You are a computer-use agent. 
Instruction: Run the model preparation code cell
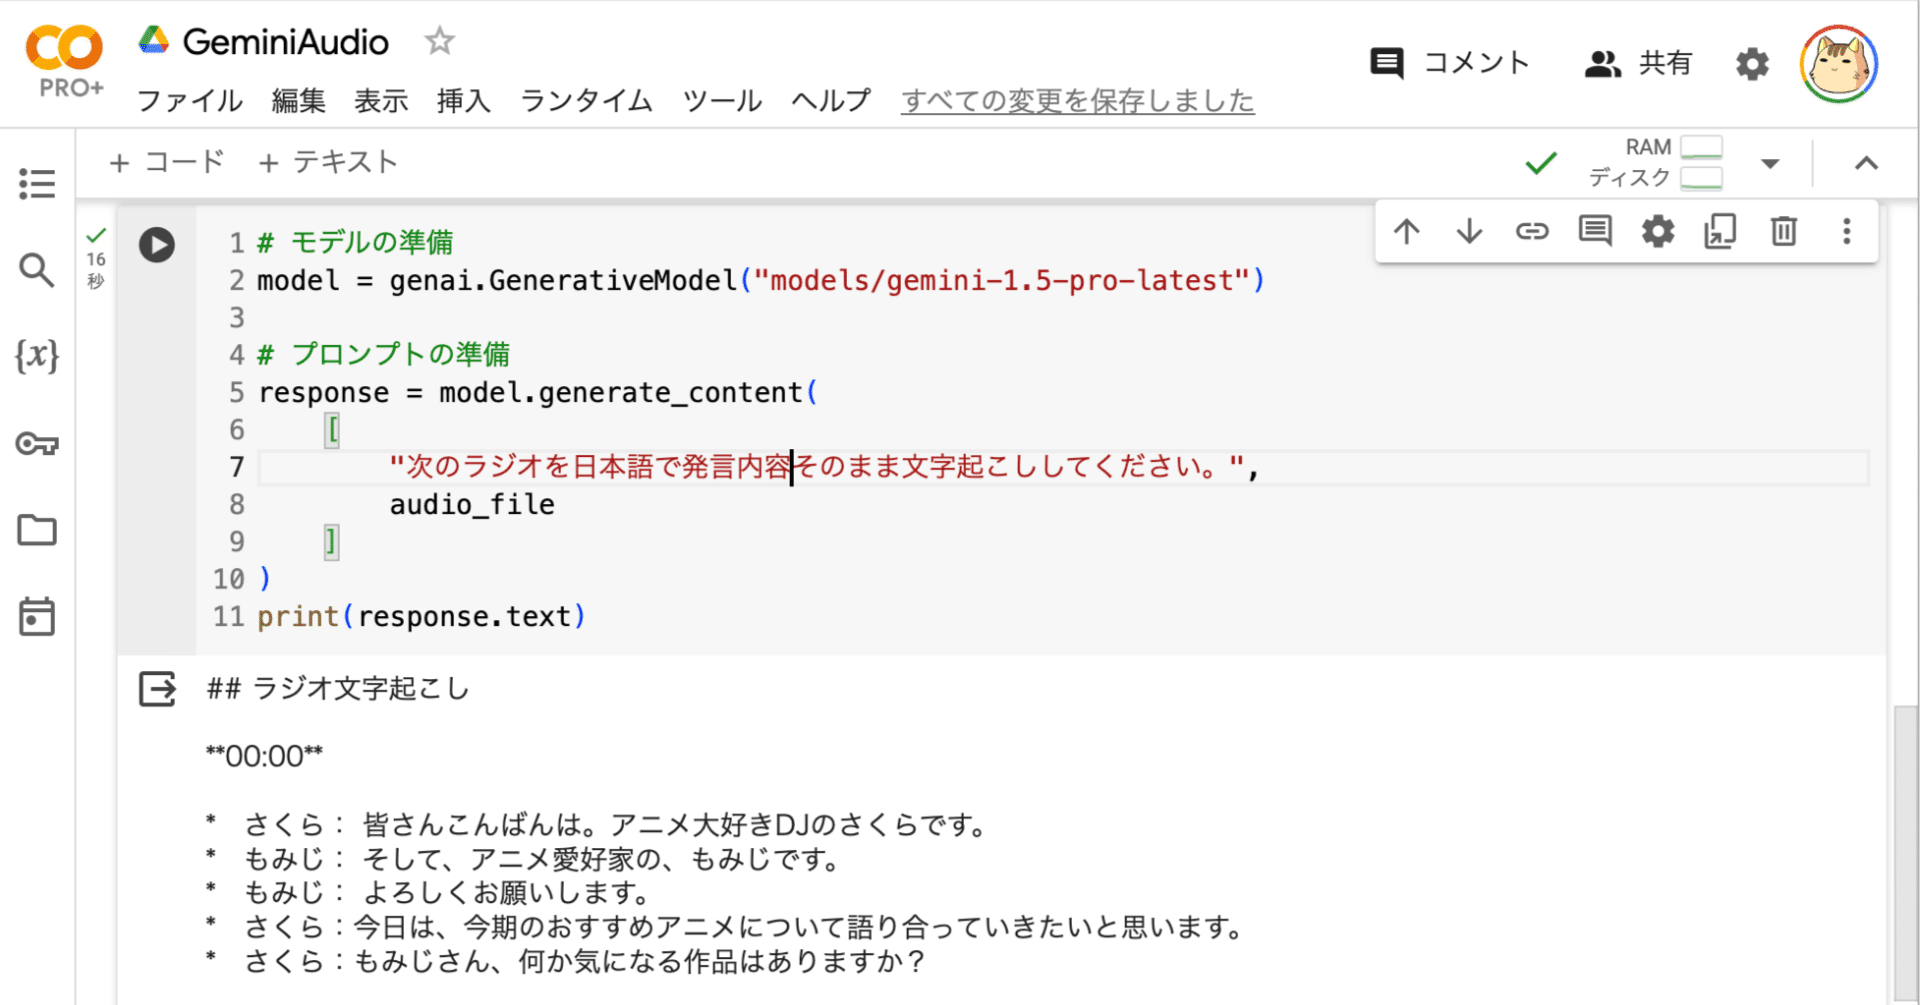(157, 244)
